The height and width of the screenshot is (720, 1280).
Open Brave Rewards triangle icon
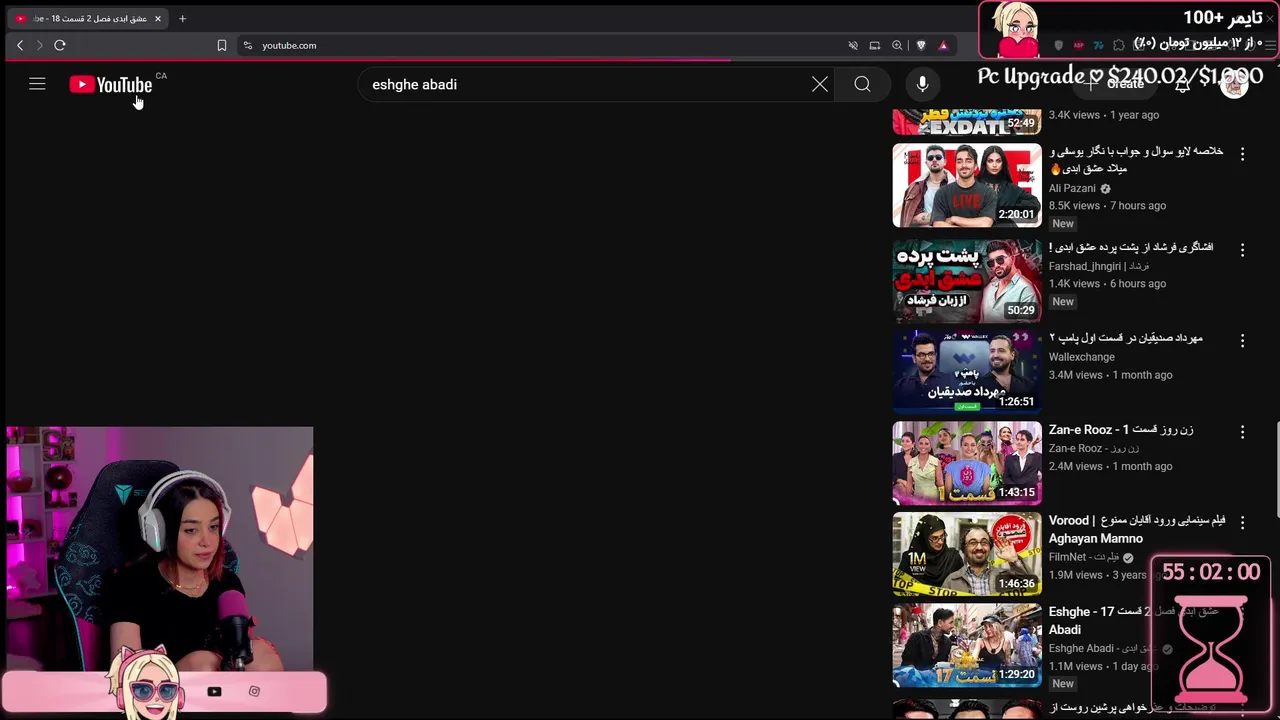pos(943,45)
